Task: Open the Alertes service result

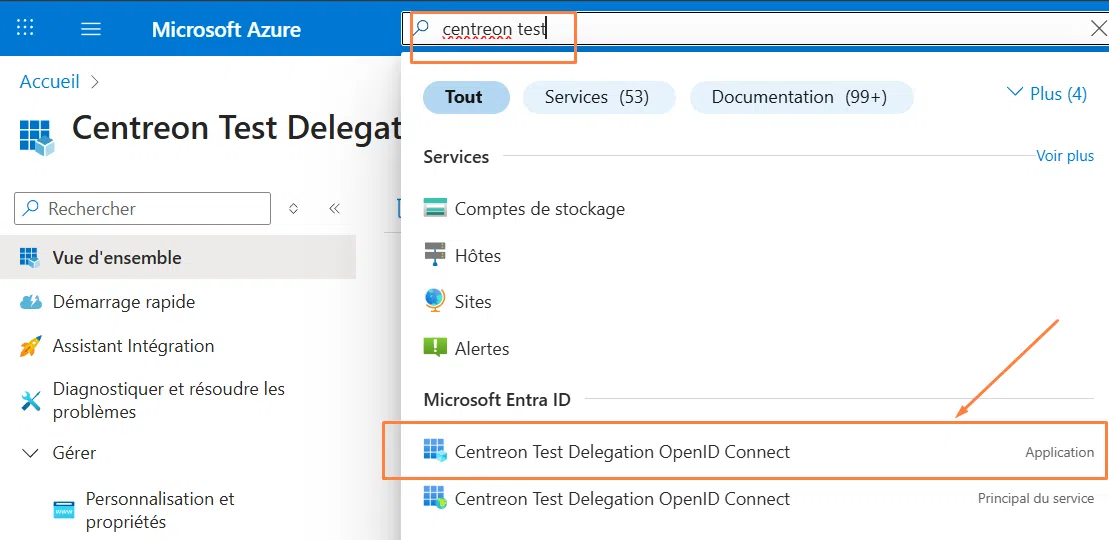Action: (x=481, y=349)
